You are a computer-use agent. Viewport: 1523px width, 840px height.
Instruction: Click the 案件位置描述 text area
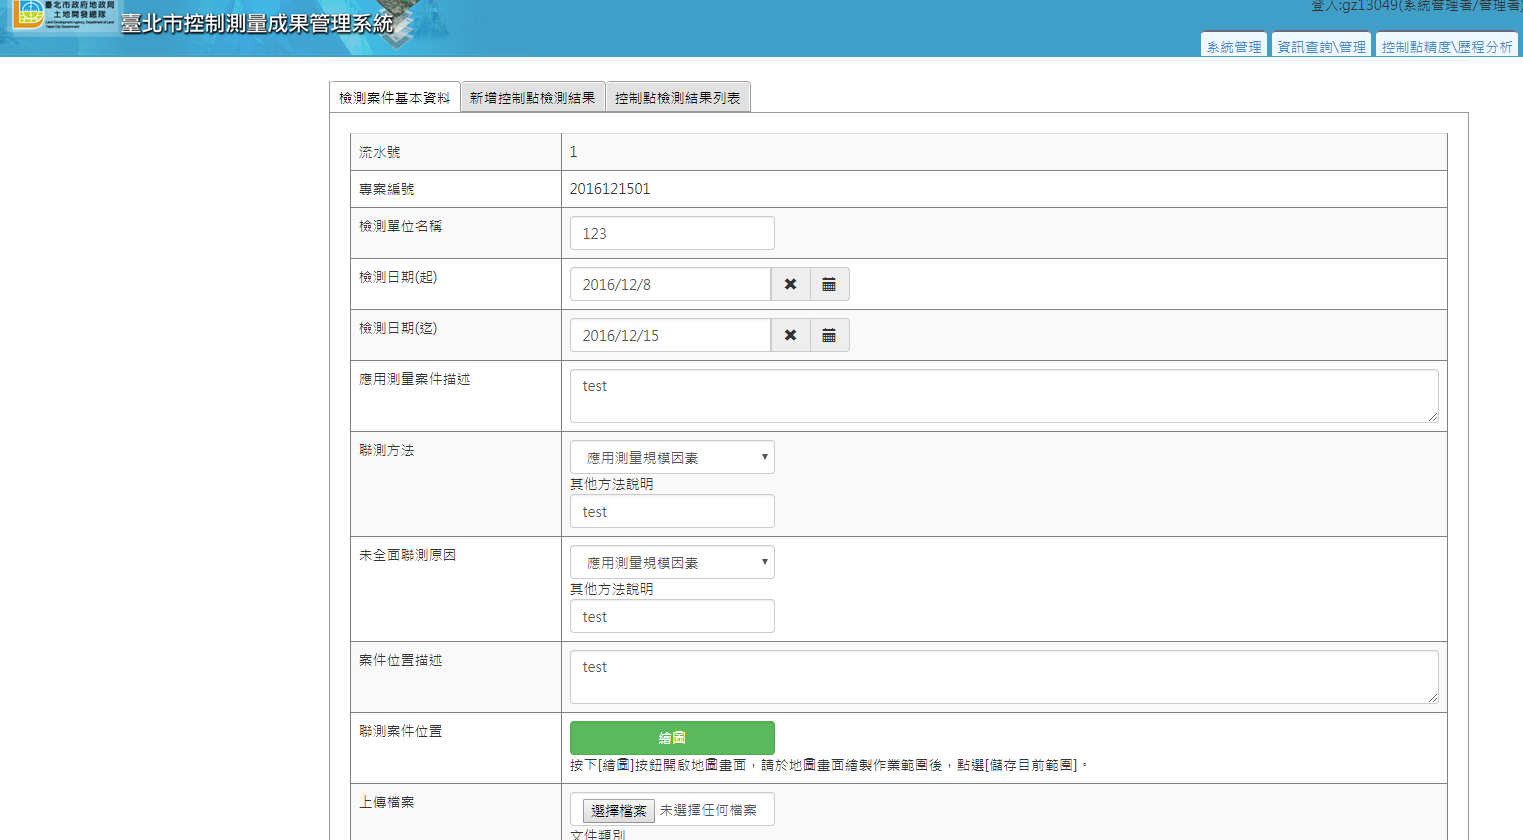point(1003,677)
